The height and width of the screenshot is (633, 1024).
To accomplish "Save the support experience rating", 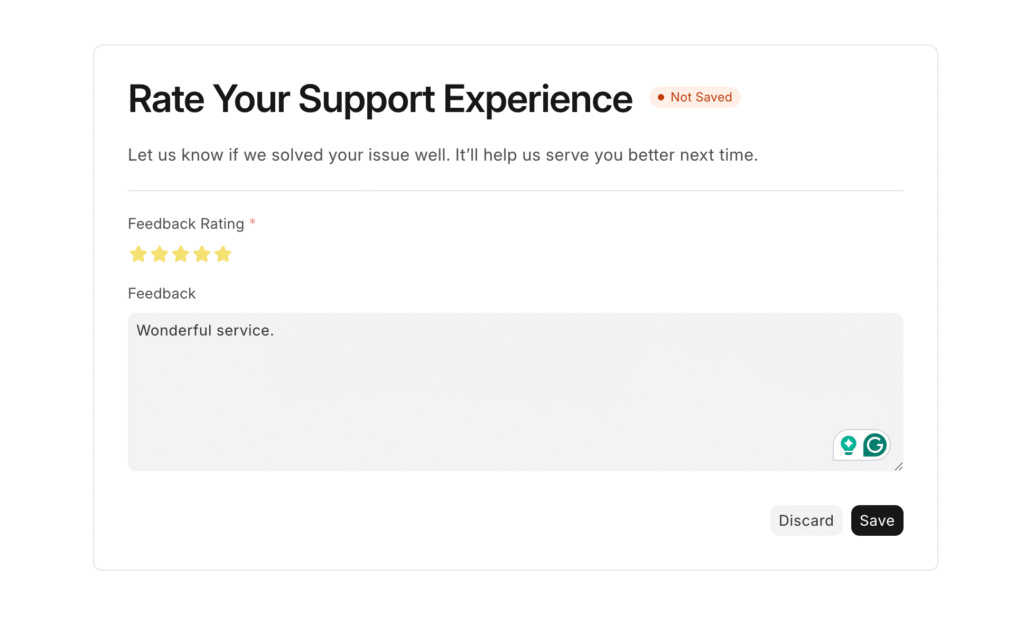I will coord(877,521).
